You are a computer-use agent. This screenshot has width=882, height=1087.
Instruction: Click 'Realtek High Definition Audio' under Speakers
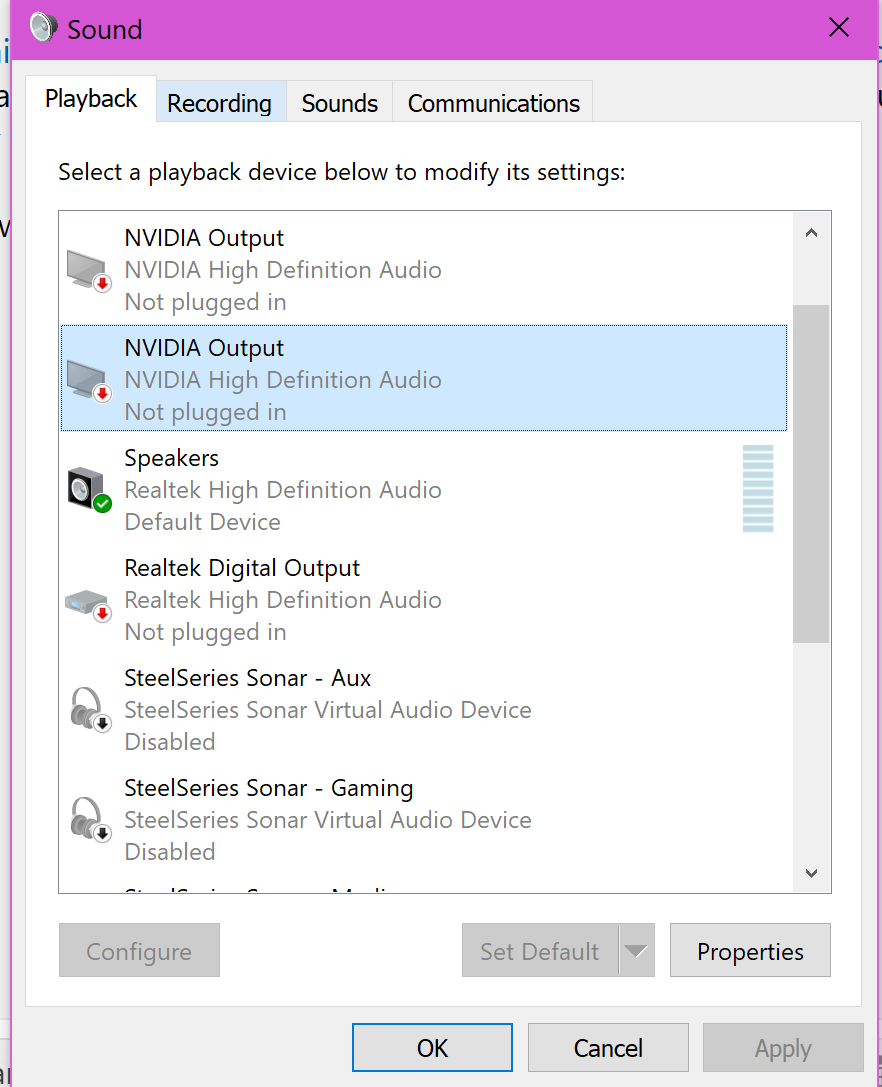pyautogui.click(x=283, y=490)
